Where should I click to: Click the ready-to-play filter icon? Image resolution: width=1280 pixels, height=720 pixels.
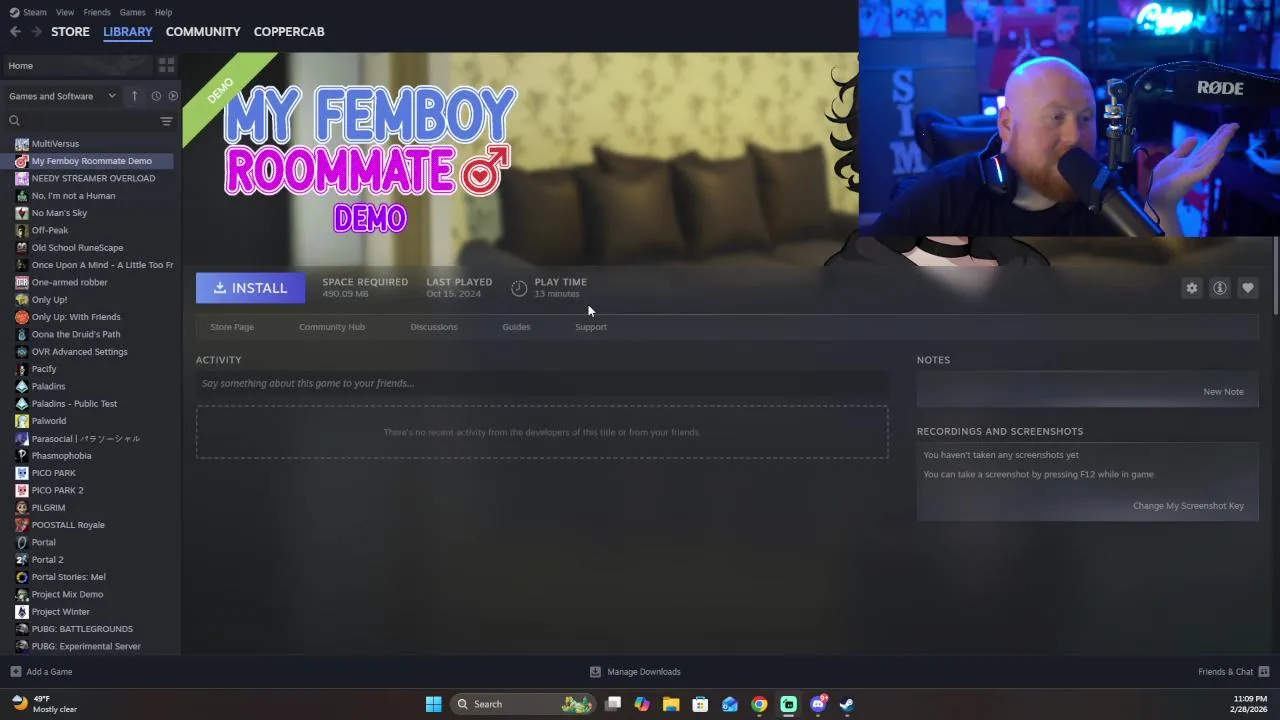(x=173, y=96)
